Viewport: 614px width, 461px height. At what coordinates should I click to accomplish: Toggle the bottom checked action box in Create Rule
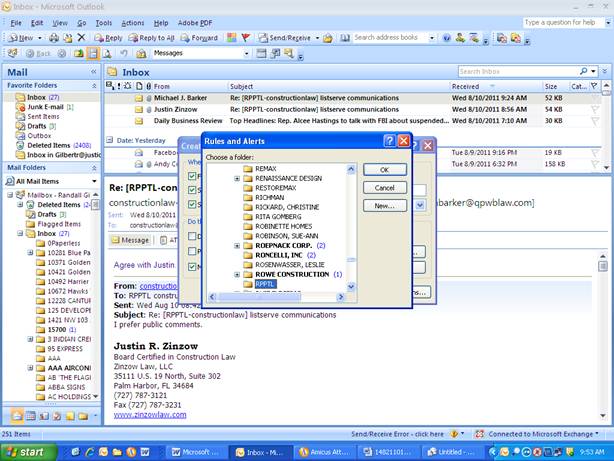pyautogui.click(x=192, y=267)
